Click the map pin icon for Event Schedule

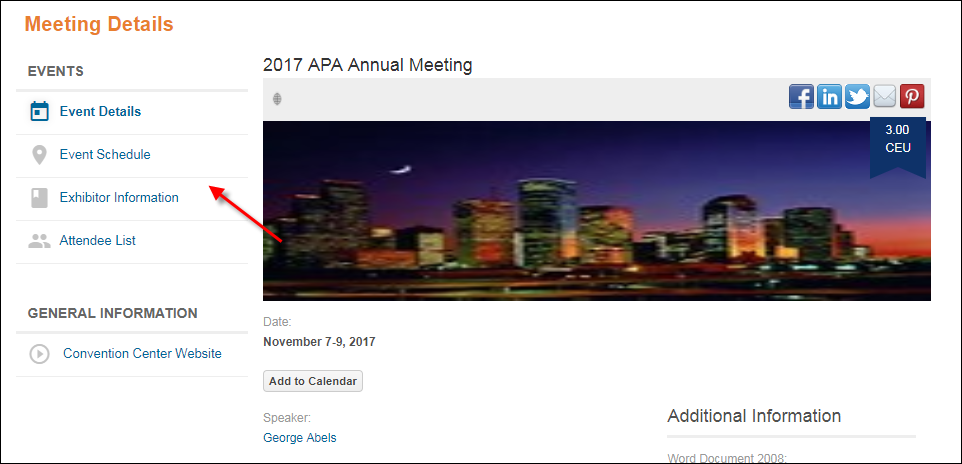point(39,155)
